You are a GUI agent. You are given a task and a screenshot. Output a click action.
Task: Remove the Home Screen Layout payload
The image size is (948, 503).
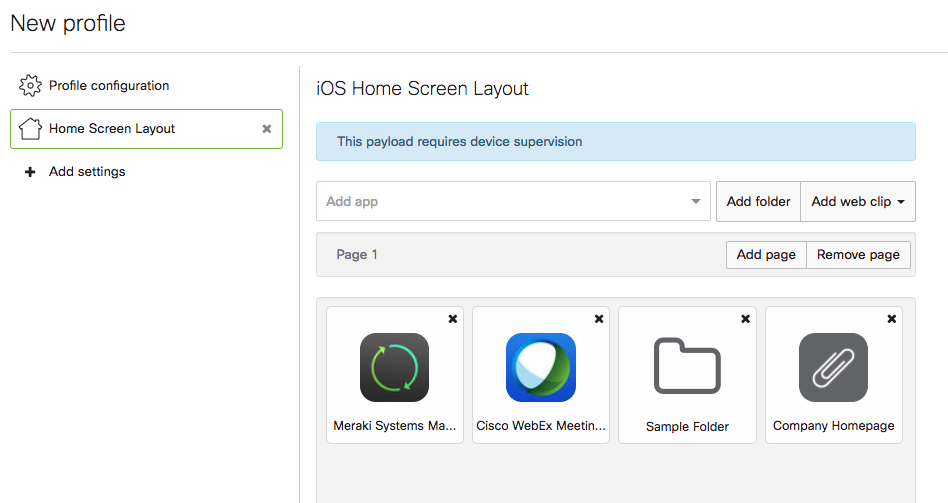click(267, 129)
